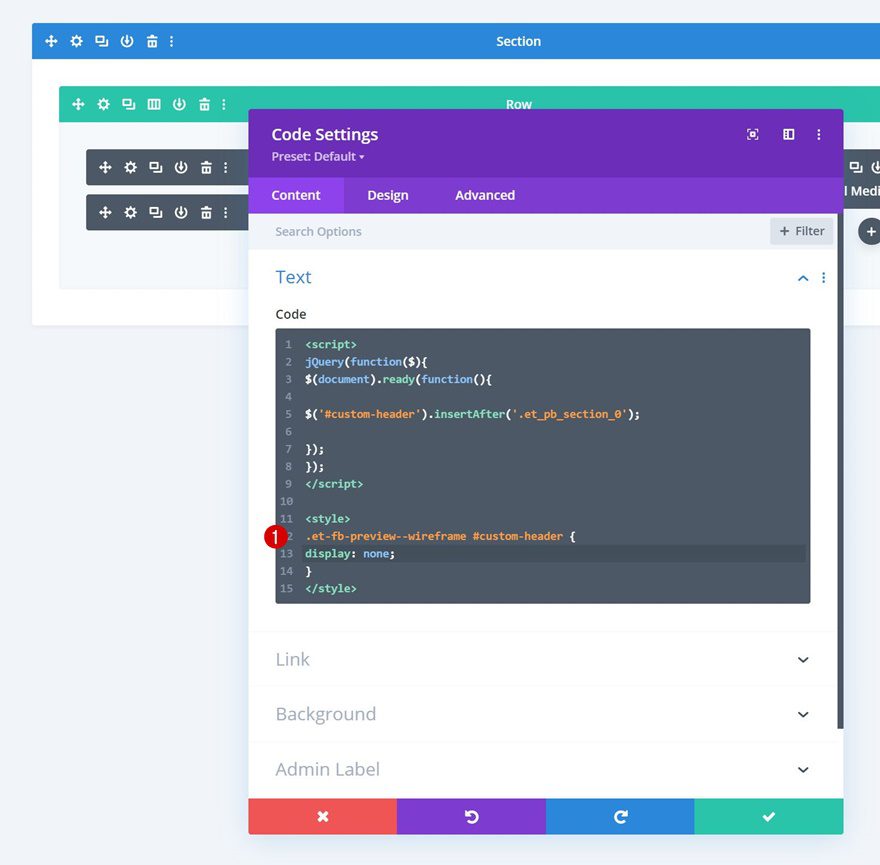Click the first module move icon
The height and width of the screenshot is (865, 880).
coord(105,167)
